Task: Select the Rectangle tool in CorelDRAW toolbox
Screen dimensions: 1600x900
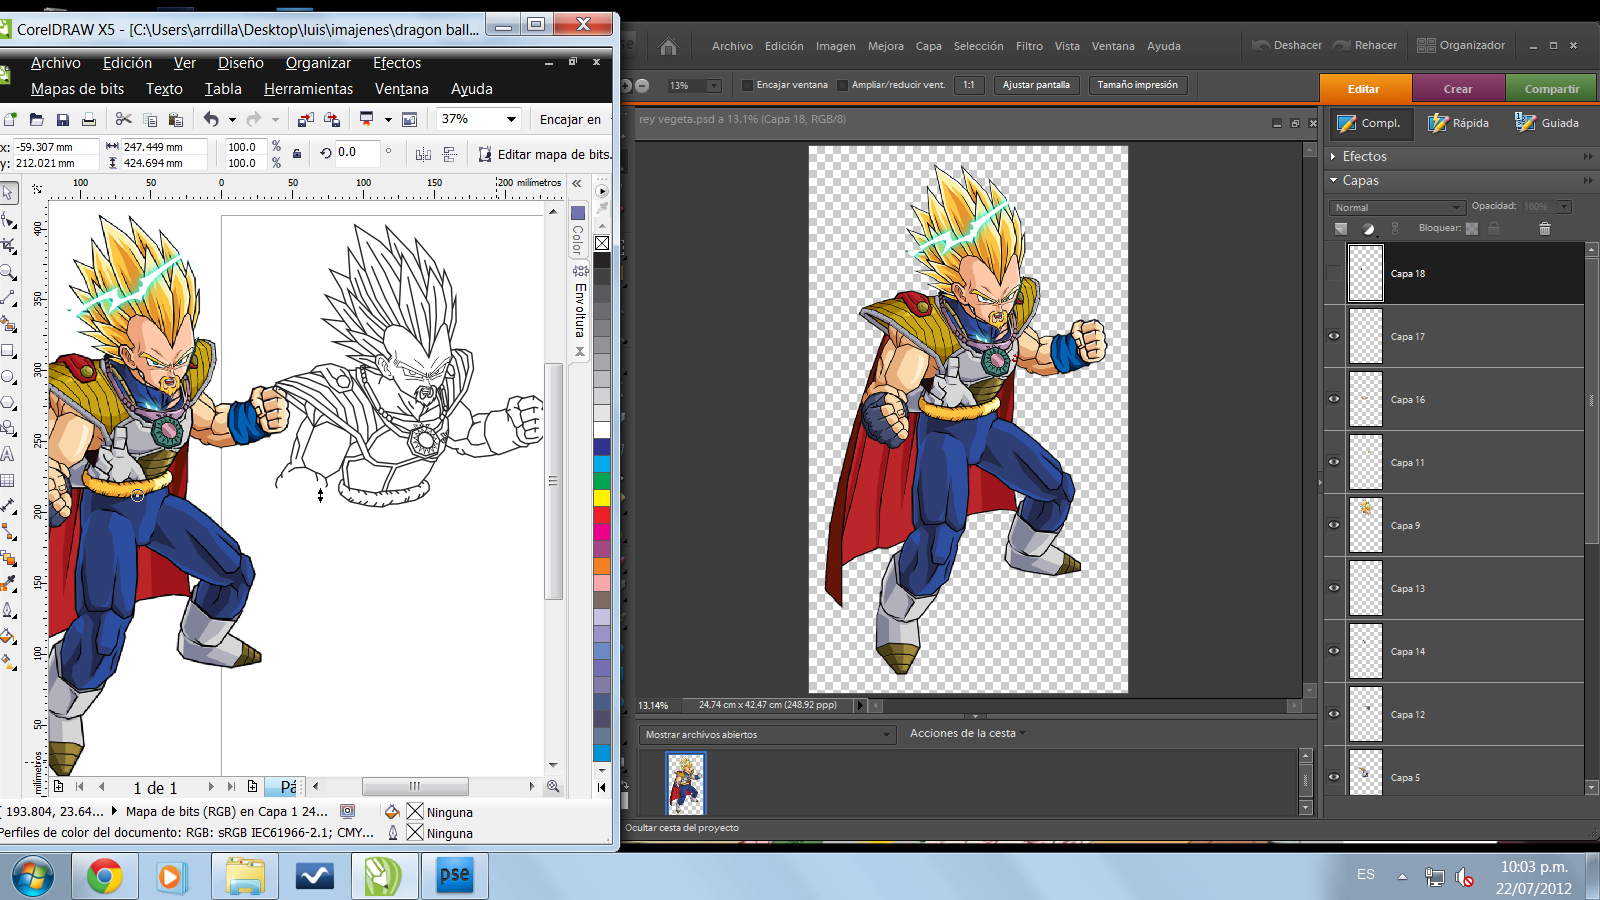Action: (x=8, y=351)
